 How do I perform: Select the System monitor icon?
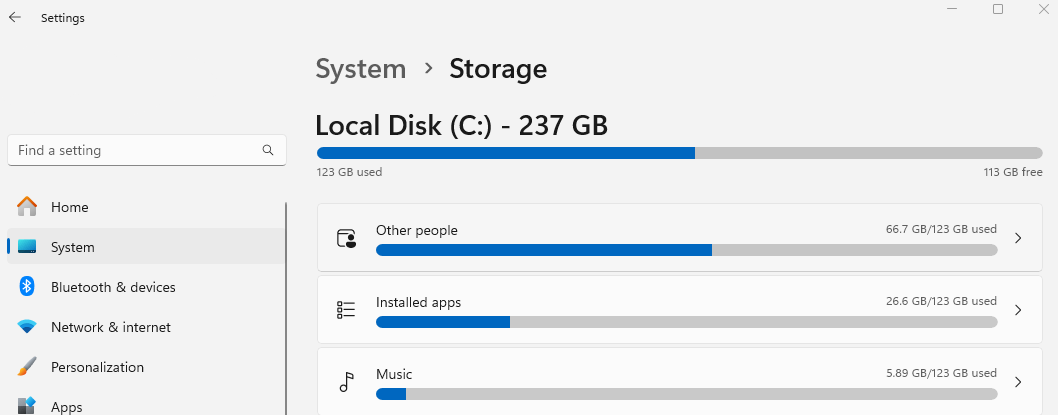(27, 247)
